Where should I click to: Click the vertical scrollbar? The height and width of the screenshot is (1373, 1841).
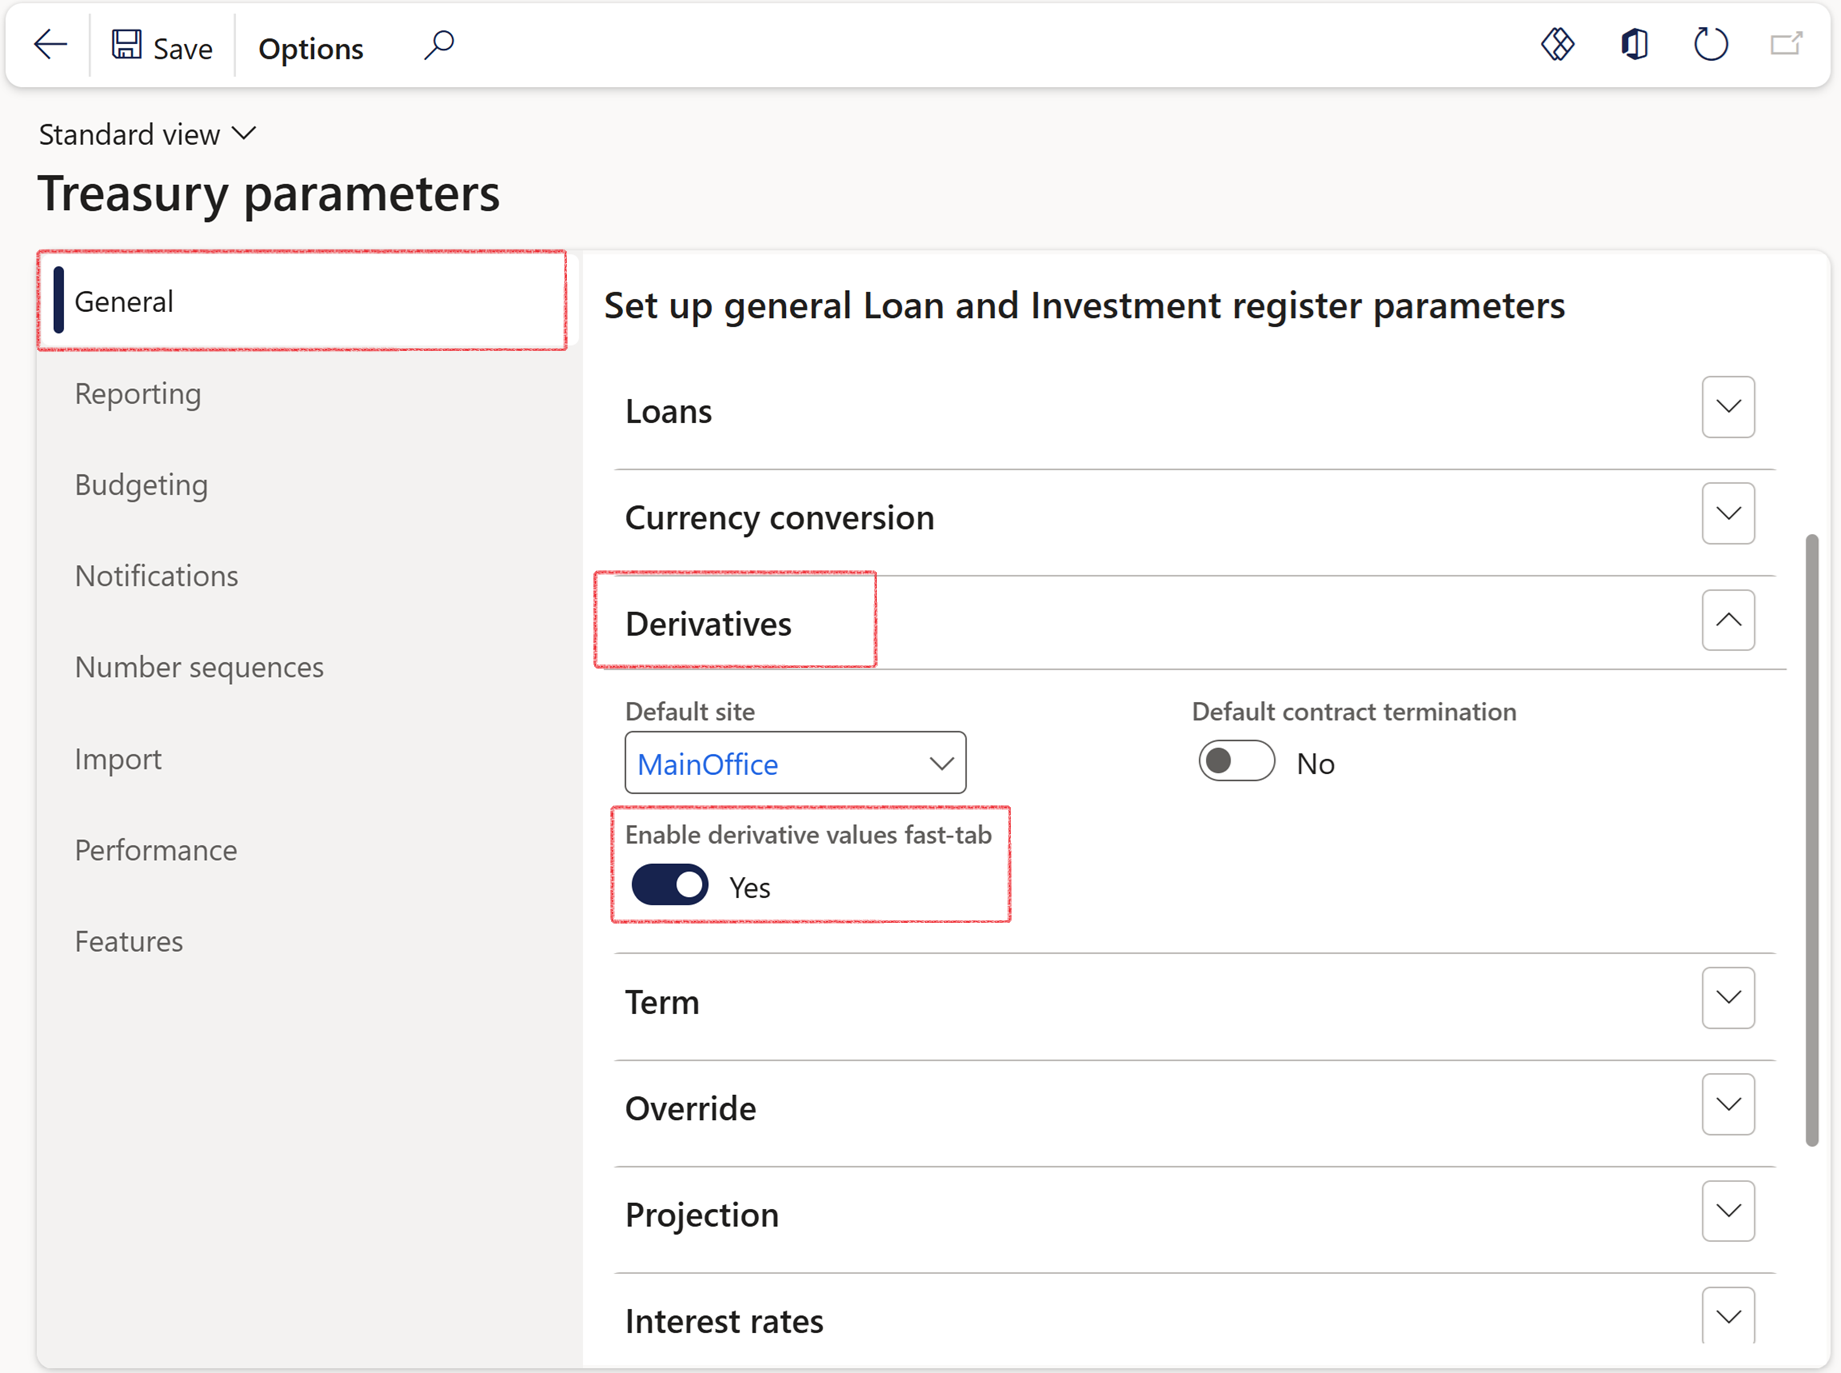[1811, 840]
